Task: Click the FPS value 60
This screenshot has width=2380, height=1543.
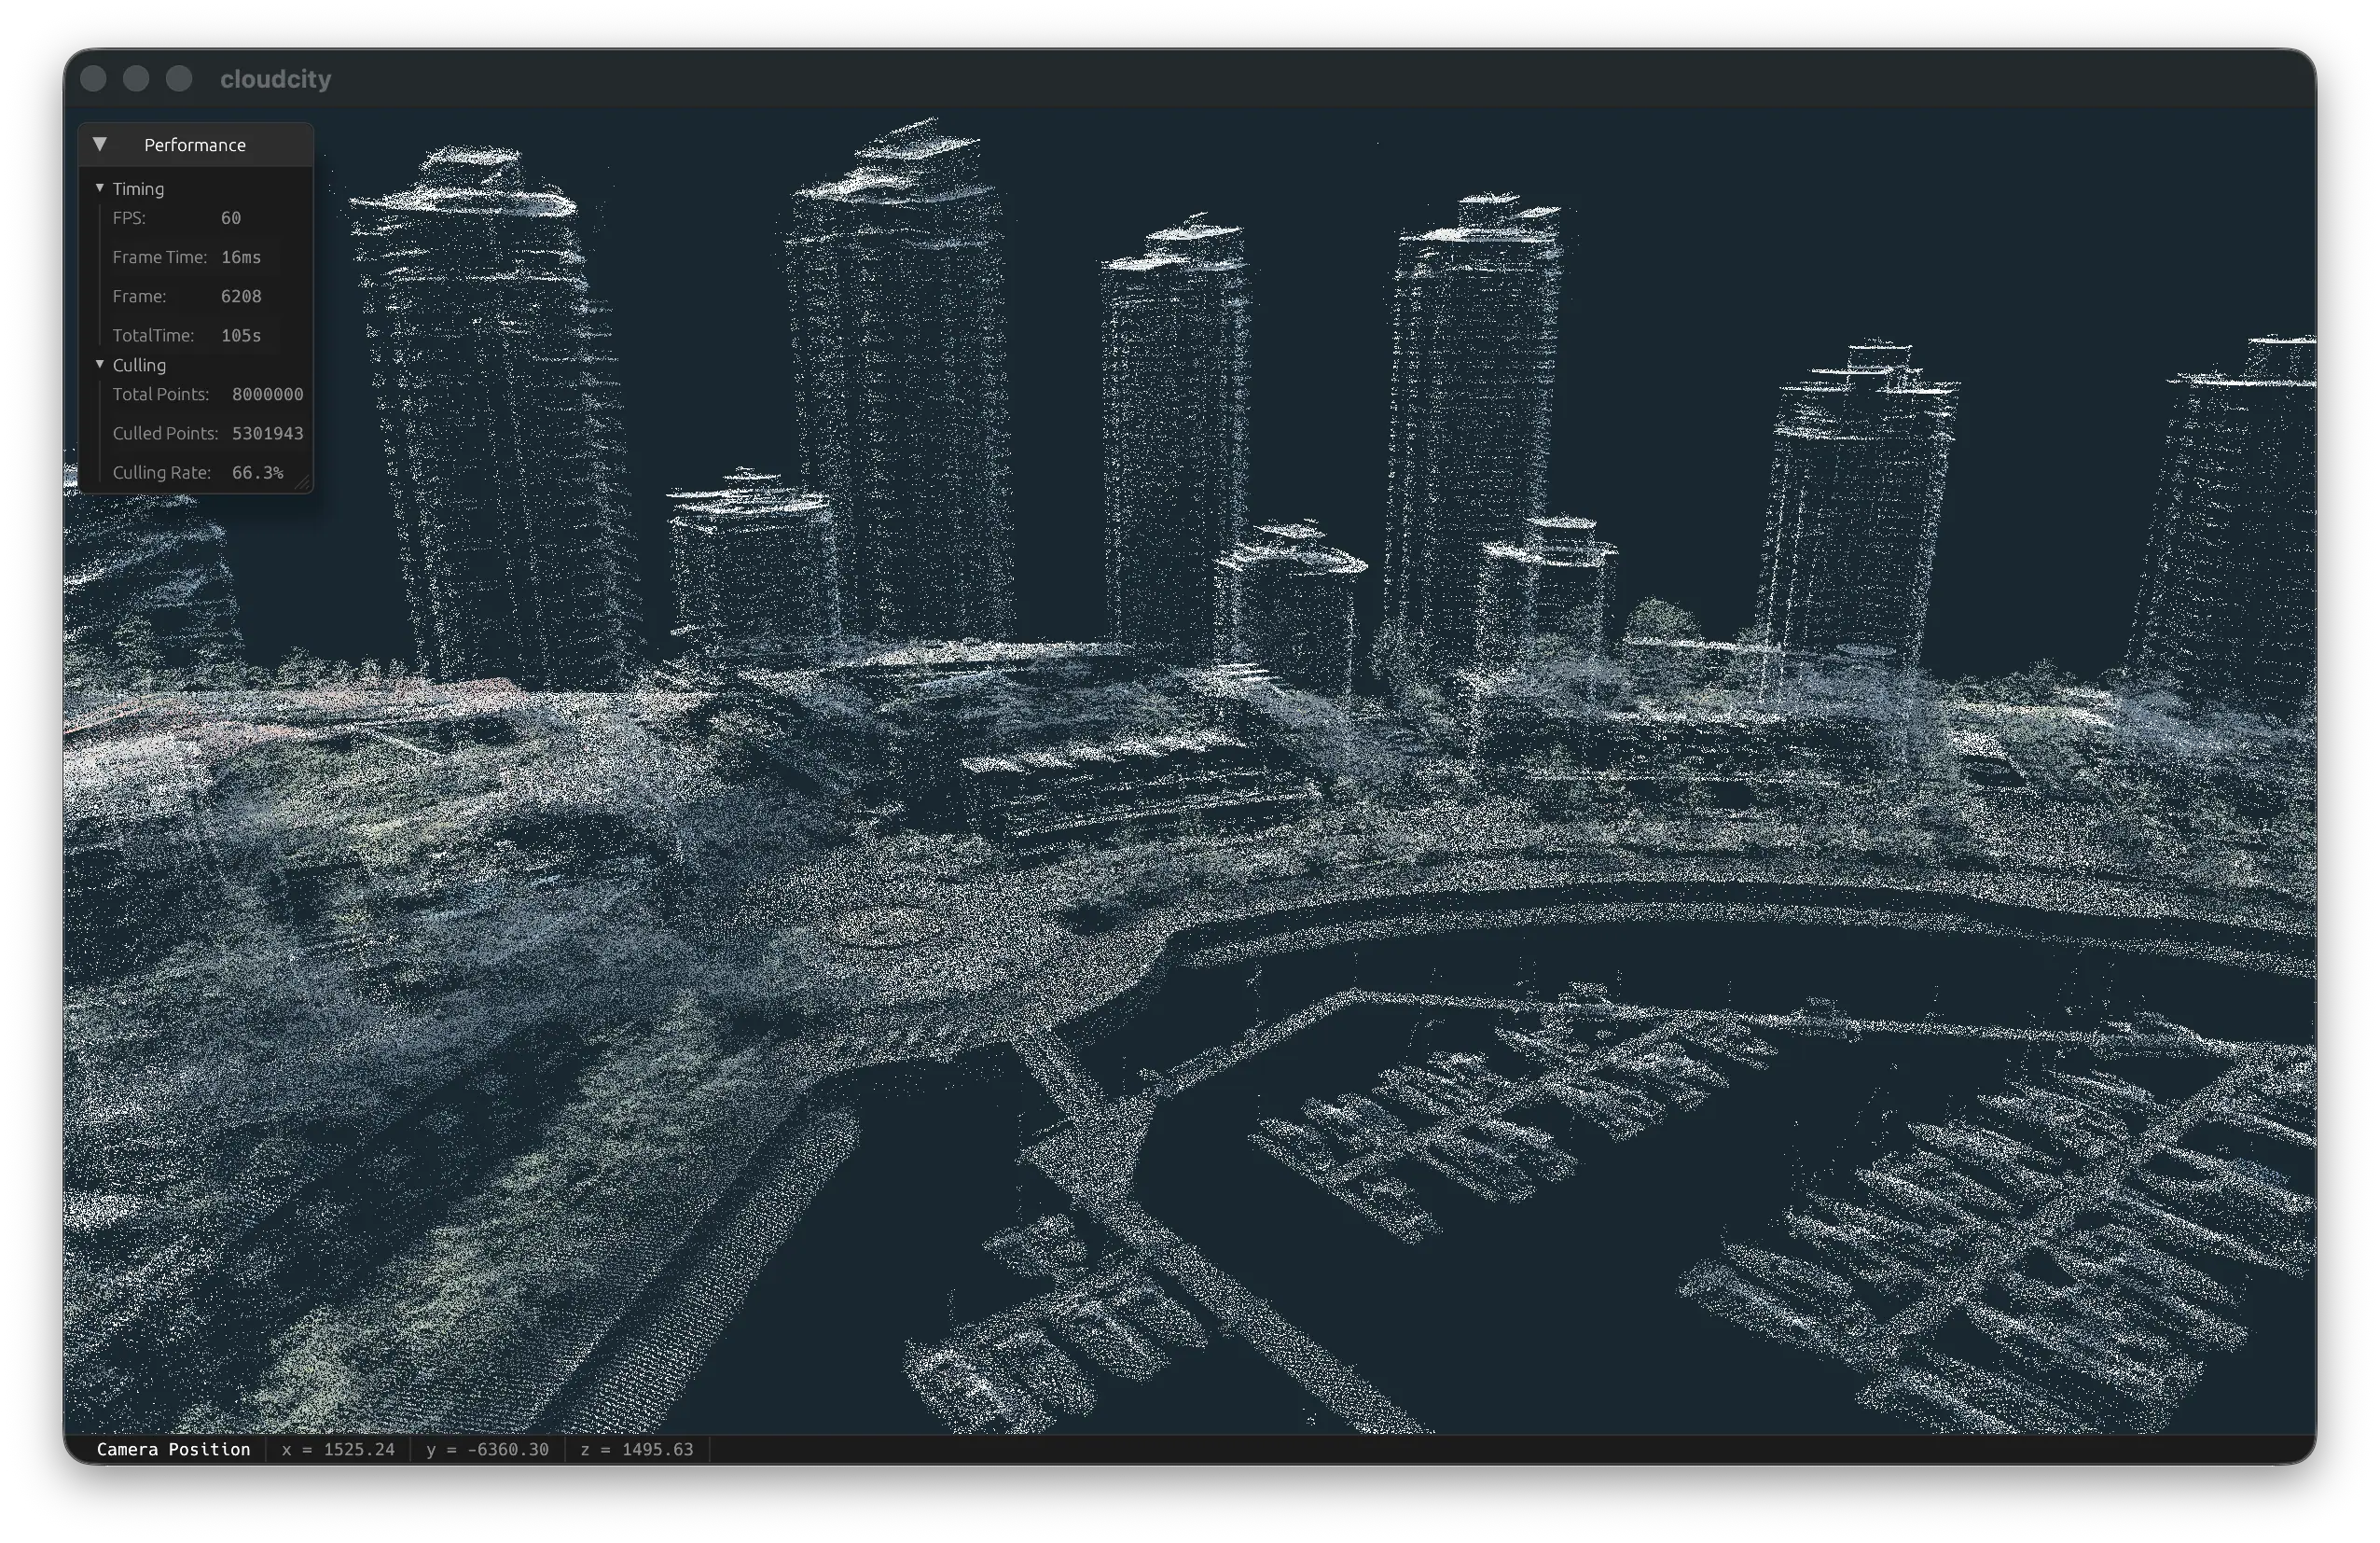Action: pos(231,218)
